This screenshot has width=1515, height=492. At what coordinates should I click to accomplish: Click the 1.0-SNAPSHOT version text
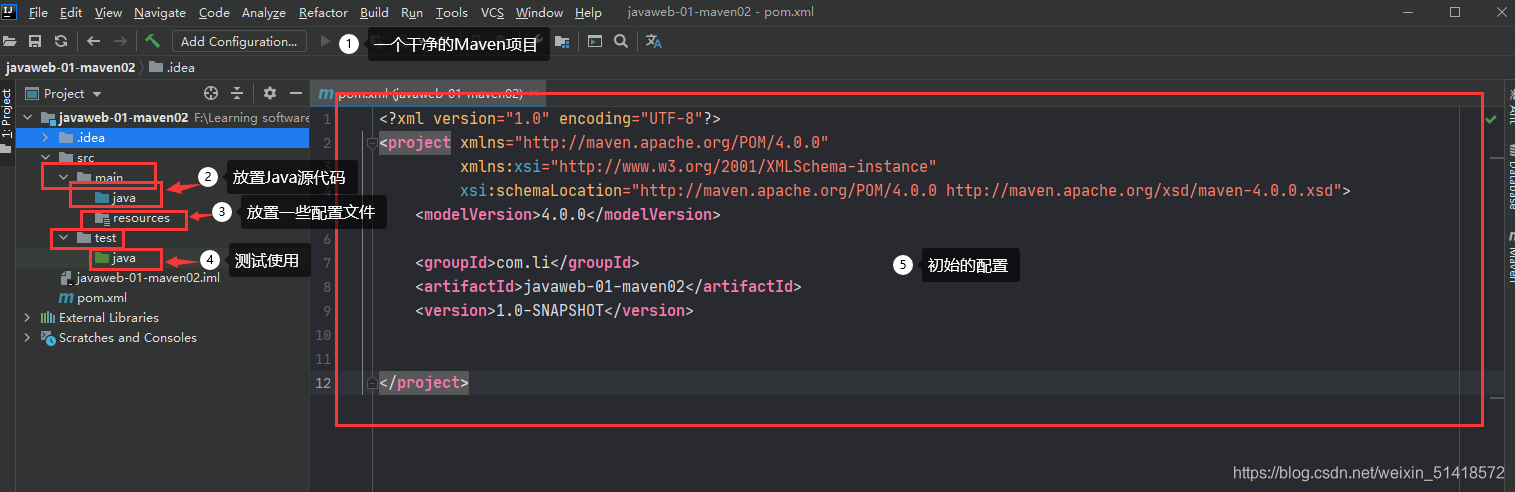[x=550, y=311]
